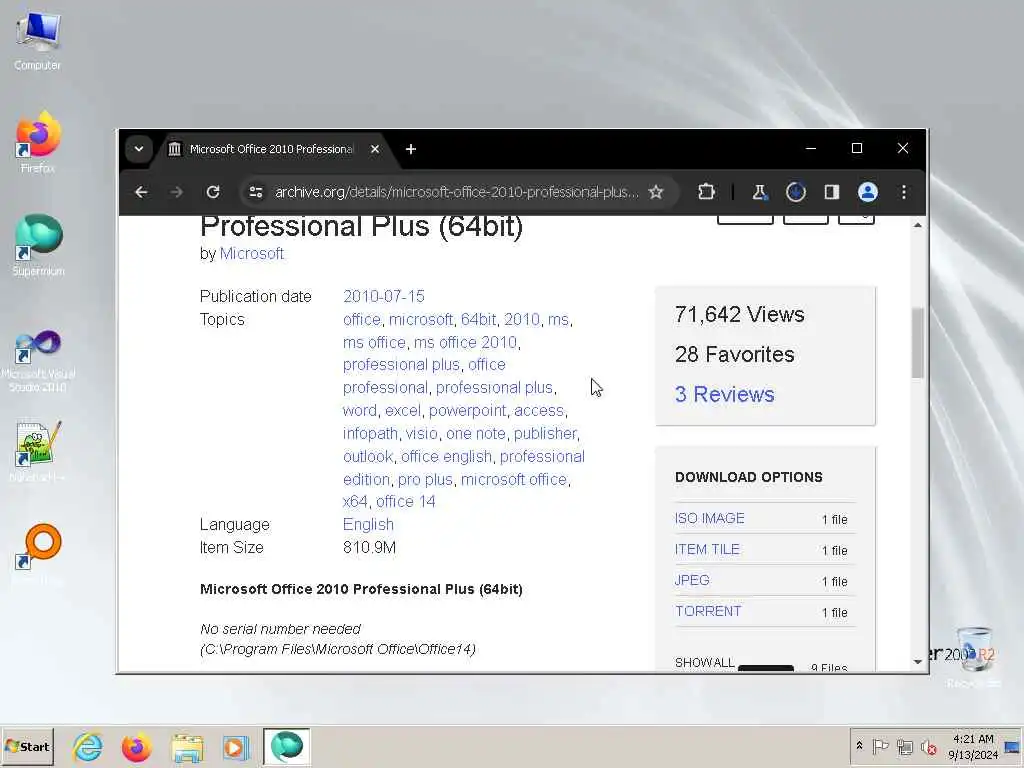Show hidden system tray icons
Screen dimensions: 1024x768
pyautogui.click(x=859, y=746)
